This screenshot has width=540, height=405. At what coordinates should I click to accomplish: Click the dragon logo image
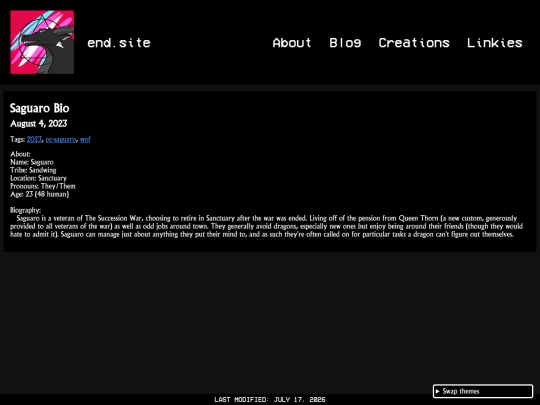[x=42, y=42]
